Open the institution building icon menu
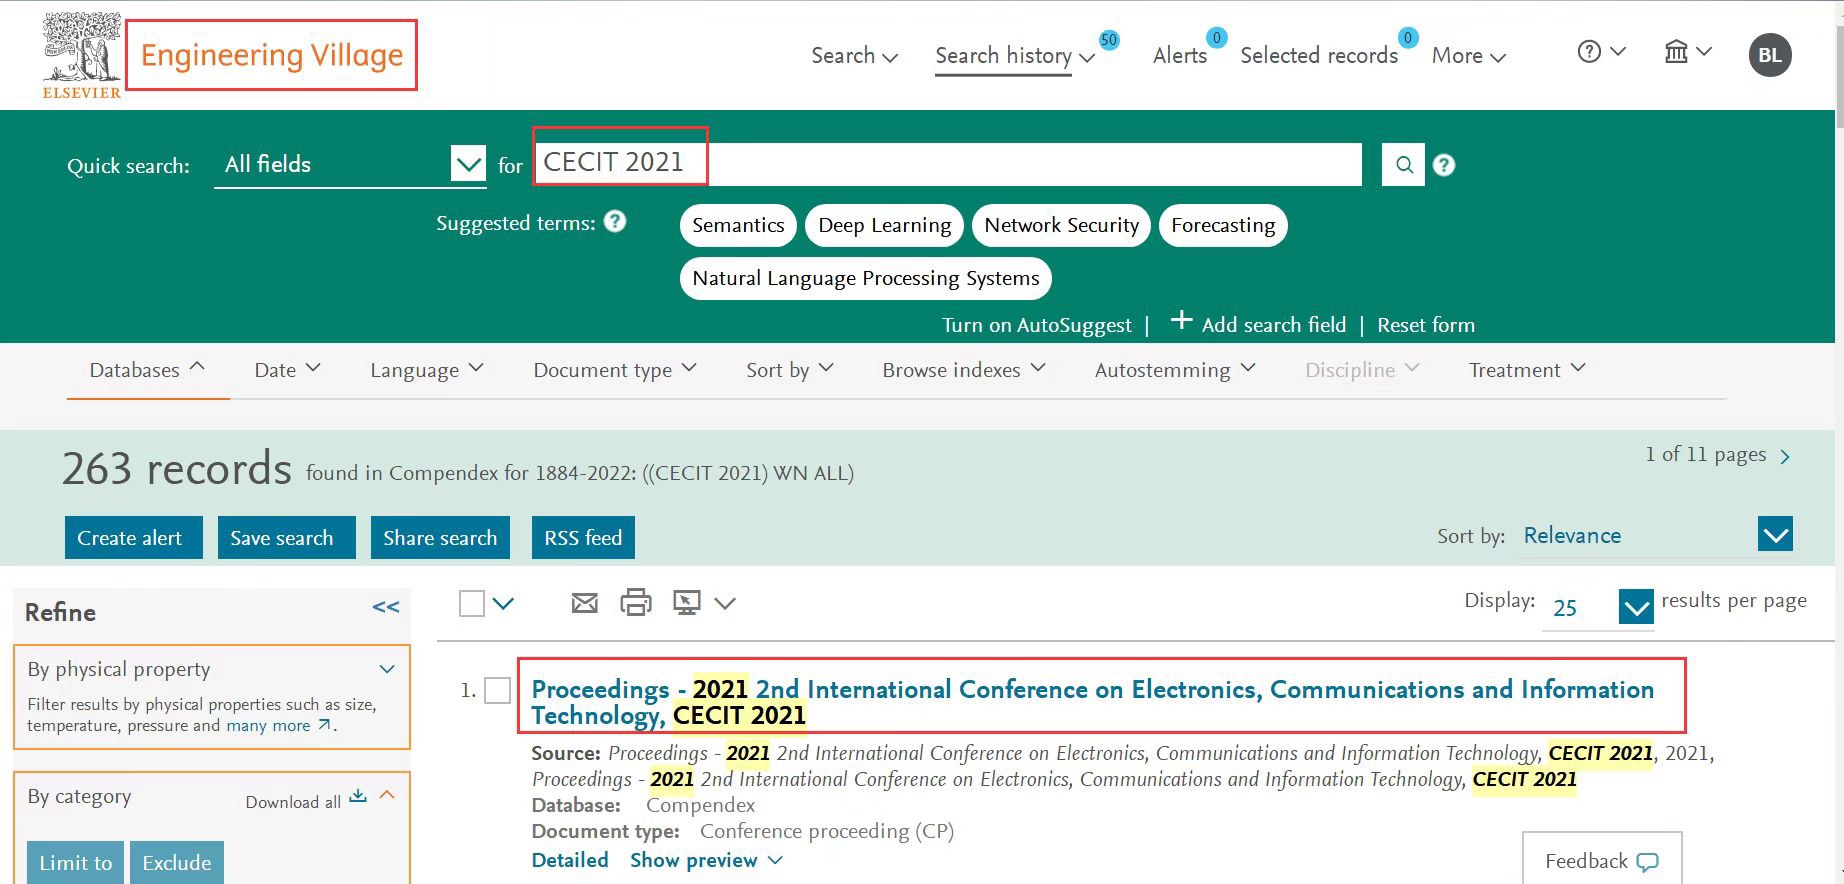This screenshot has width=1844, height=884. point(1686,52)
